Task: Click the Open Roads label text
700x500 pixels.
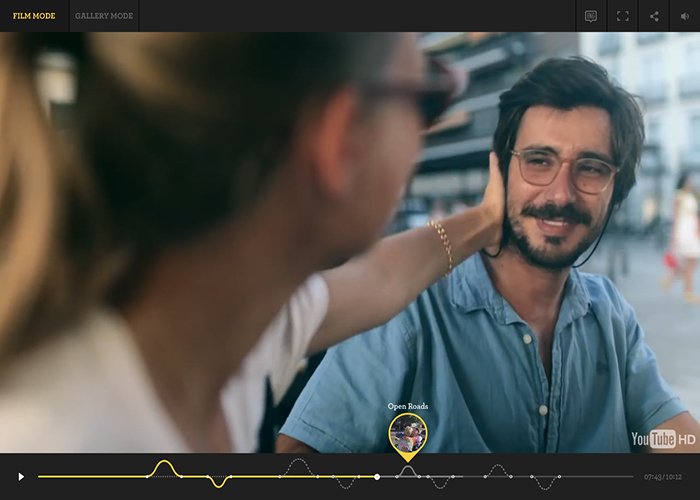Action: [408, 406]
